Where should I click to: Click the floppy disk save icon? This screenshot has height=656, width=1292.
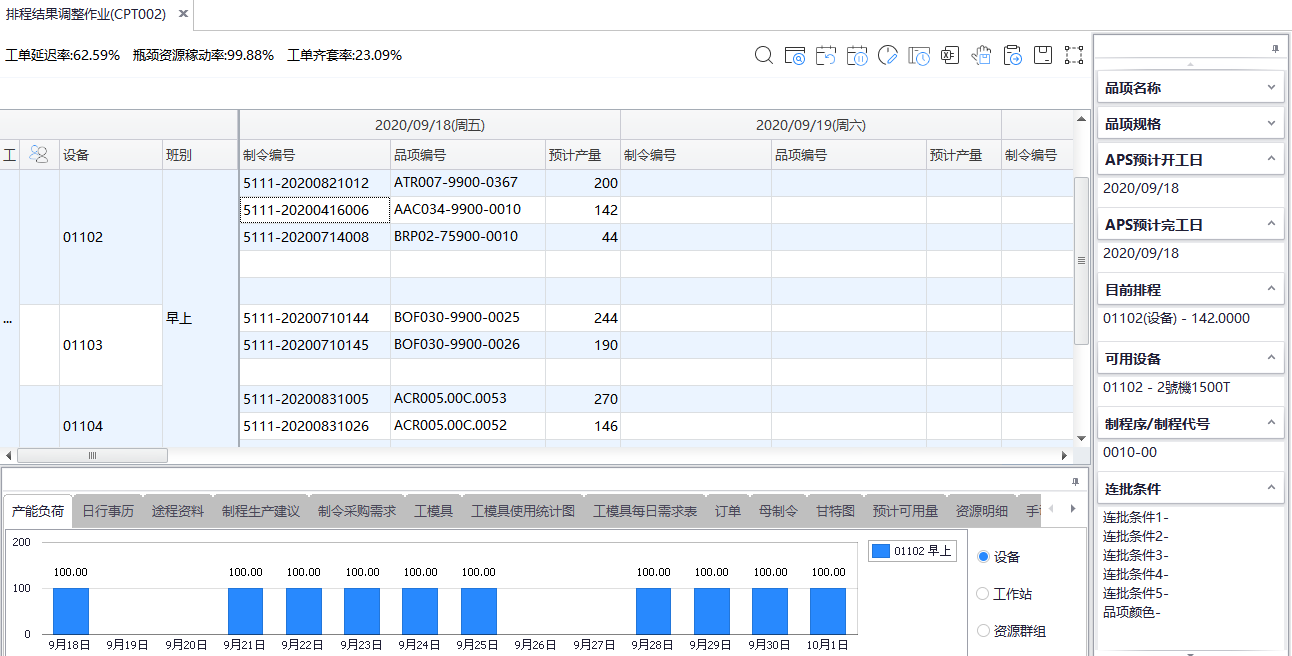point(1043,56)
